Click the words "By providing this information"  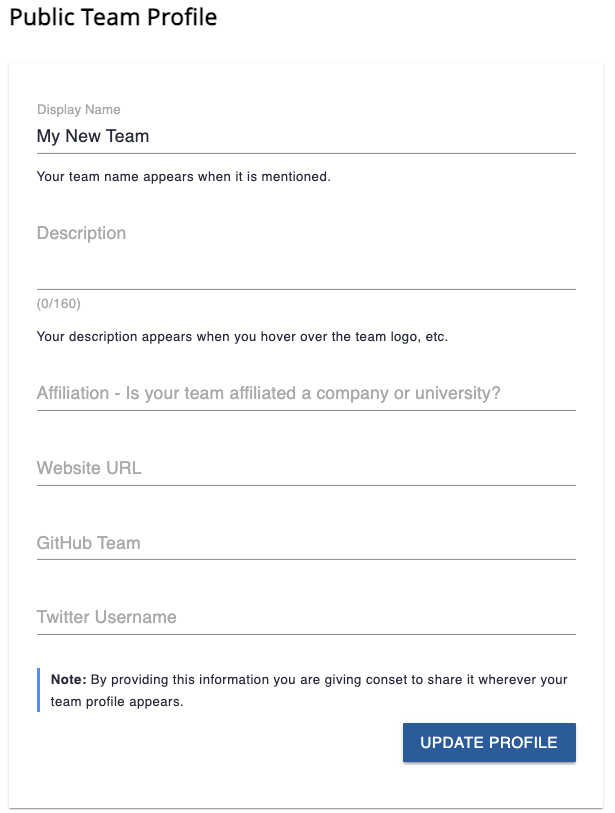(x=171, y=680)
